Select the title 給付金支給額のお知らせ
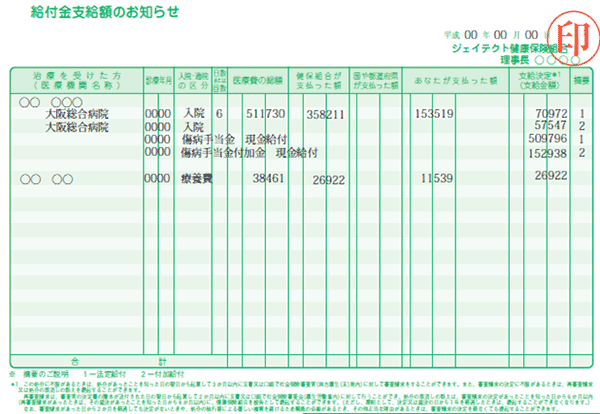600x414 pixels. coord(105,13)
